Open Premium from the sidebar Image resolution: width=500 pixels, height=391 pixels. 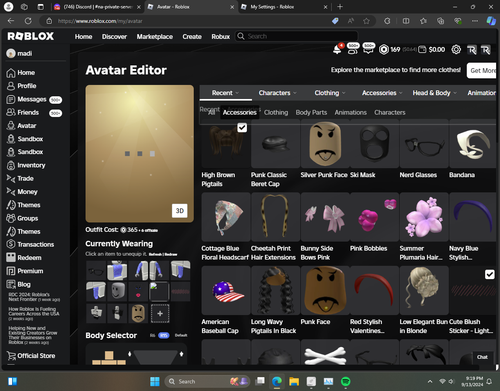[25, 271]
